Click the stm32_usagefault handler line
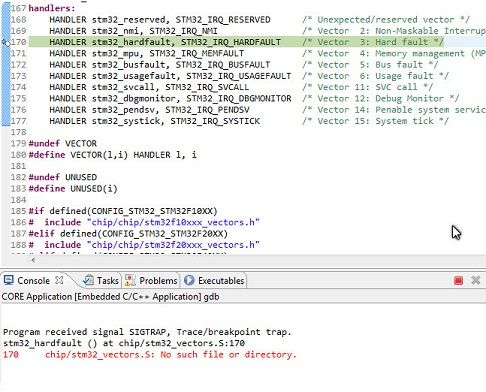Viewport: 486px width, 392px height. tap(170, 76)
